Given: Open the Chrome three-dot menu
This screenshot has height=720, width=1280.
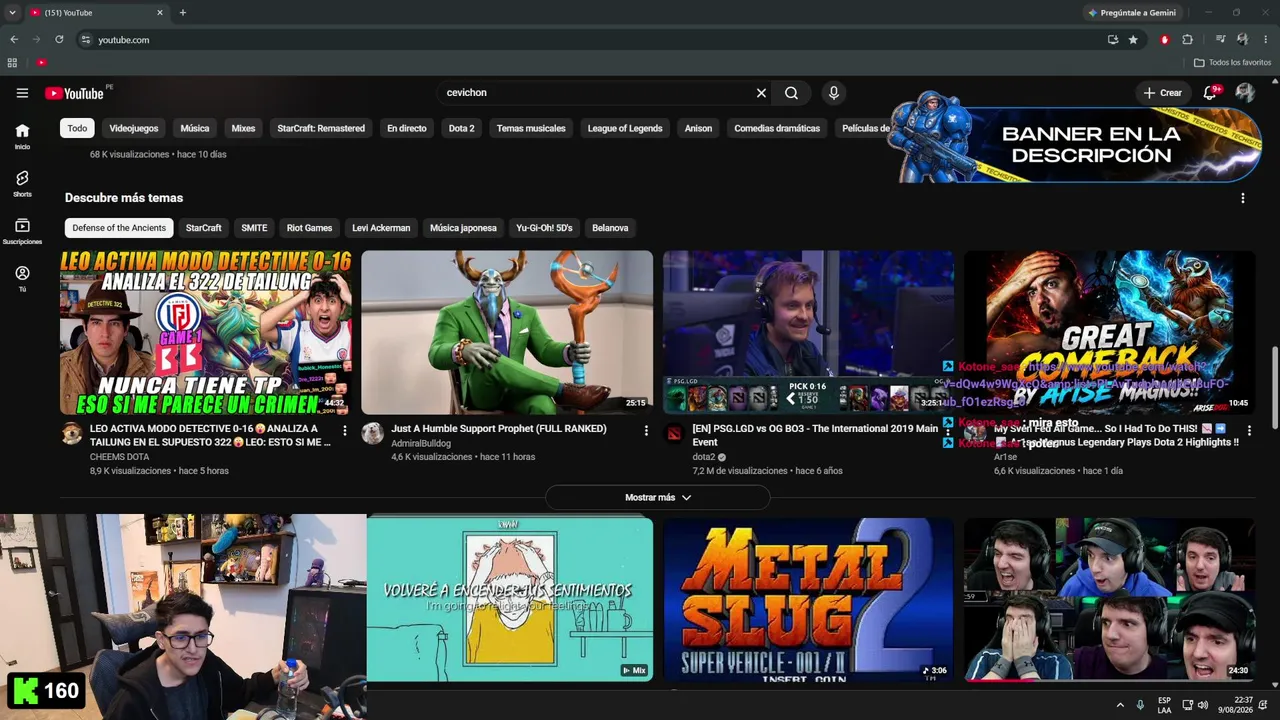Looking at the screenshot, I should click(1264, 40).
